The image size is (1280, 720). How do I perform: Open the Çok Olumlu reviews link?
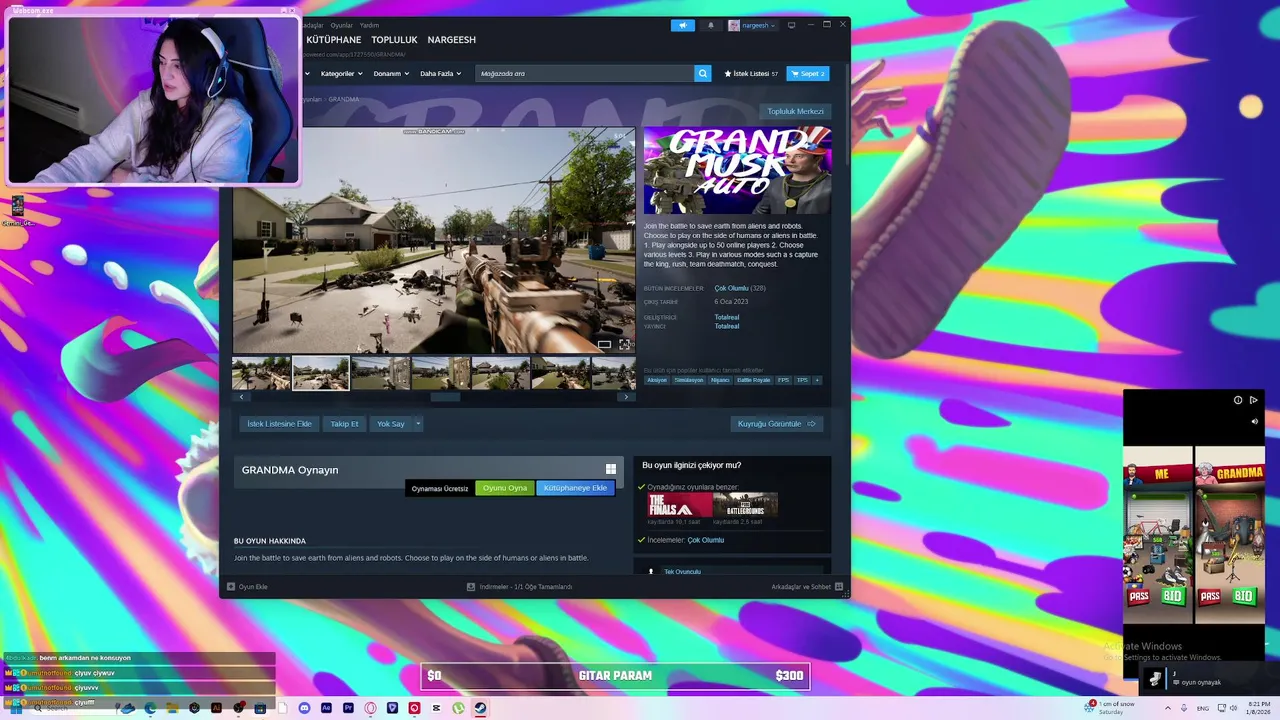[731, 288]
